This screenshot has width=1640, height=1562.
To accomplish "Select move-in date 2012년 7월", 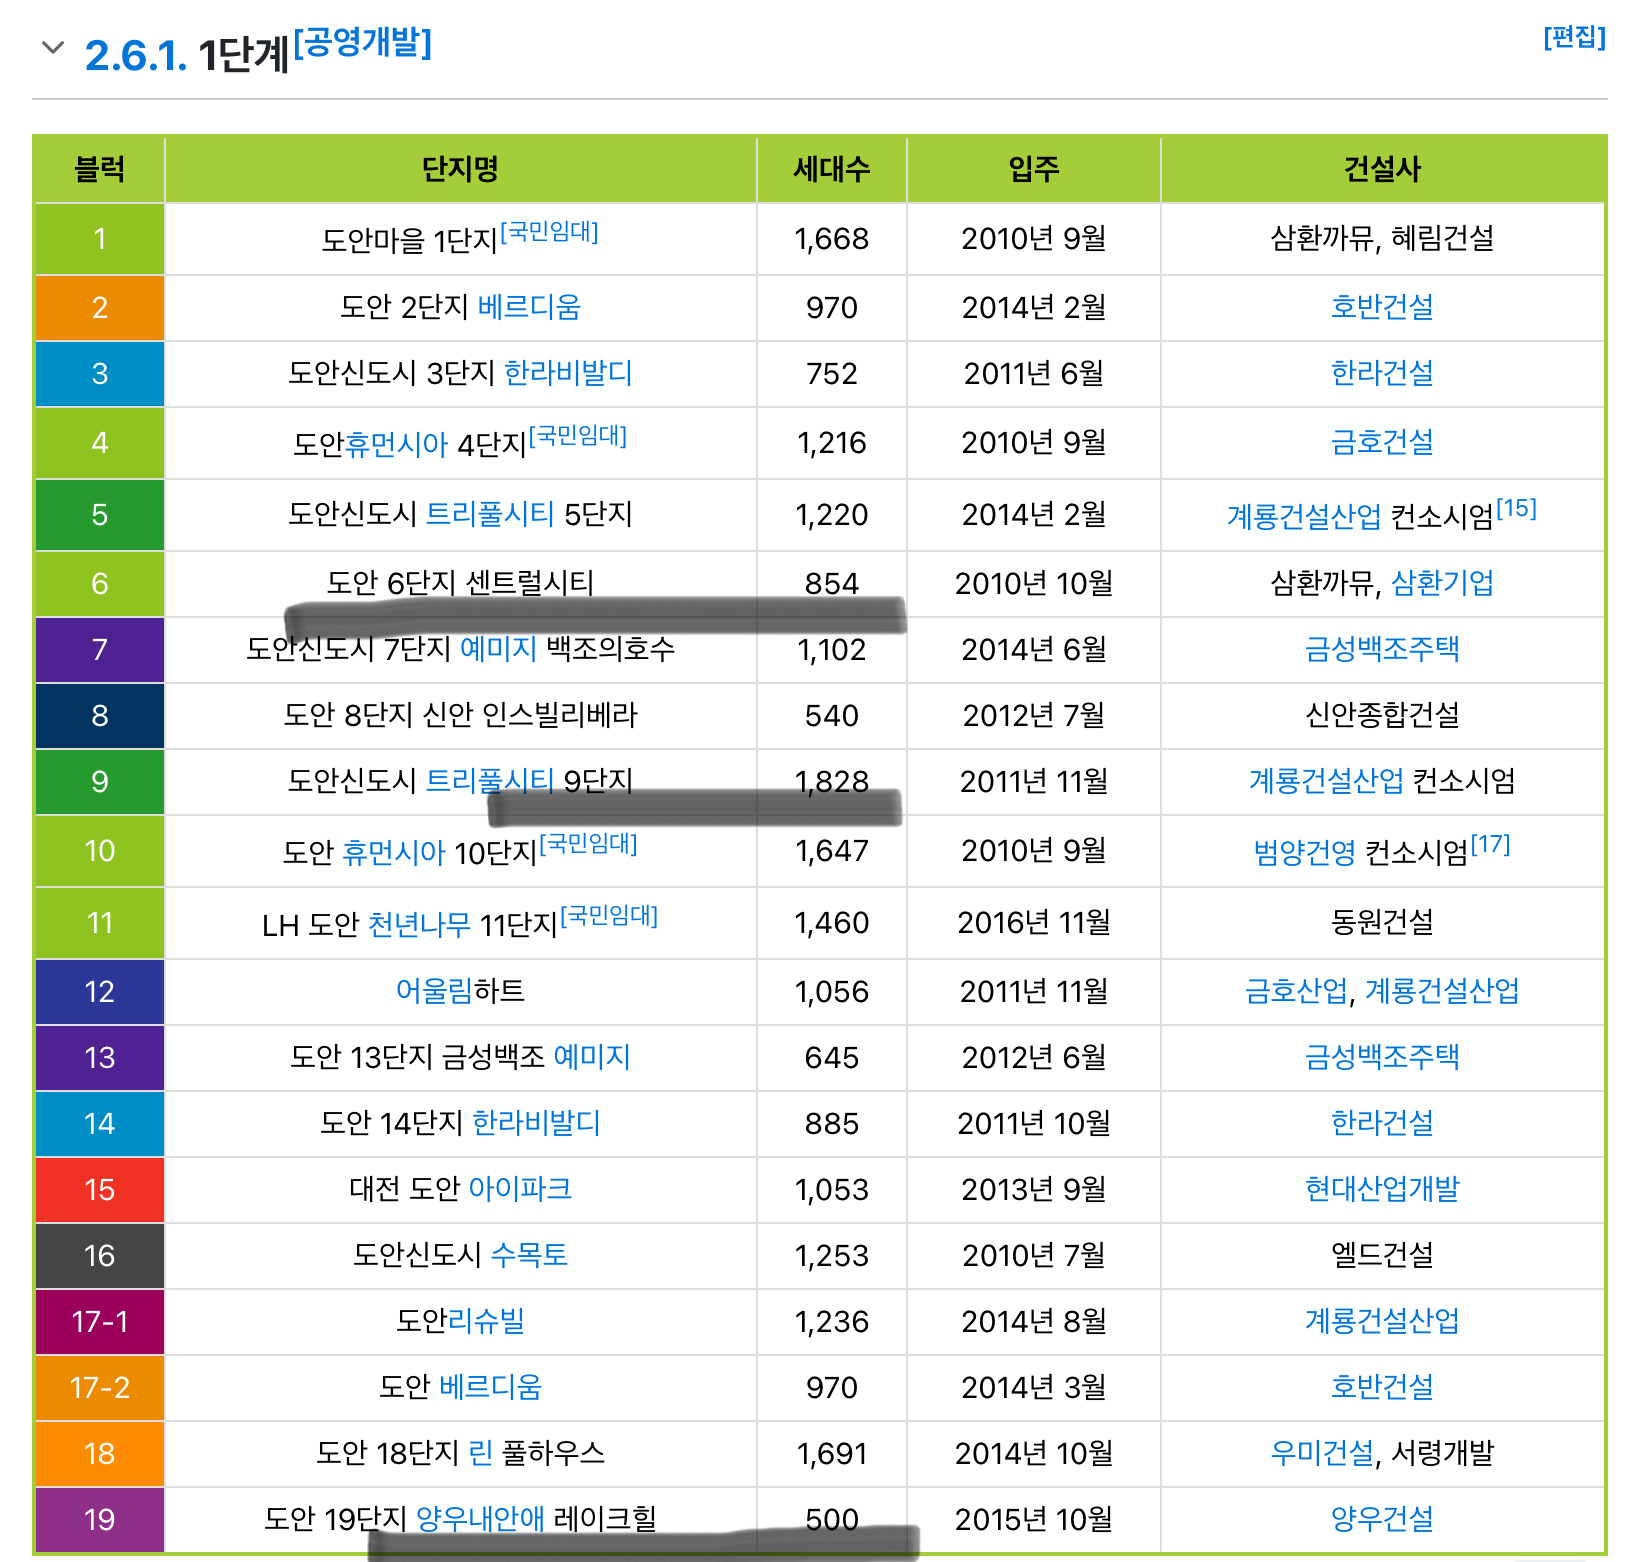I will point(1034,716).
